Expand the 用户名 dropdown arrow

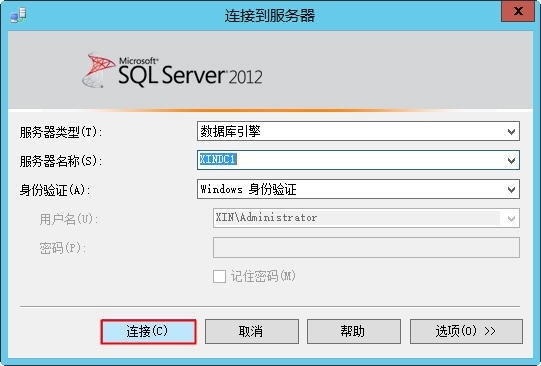[511, 218]
